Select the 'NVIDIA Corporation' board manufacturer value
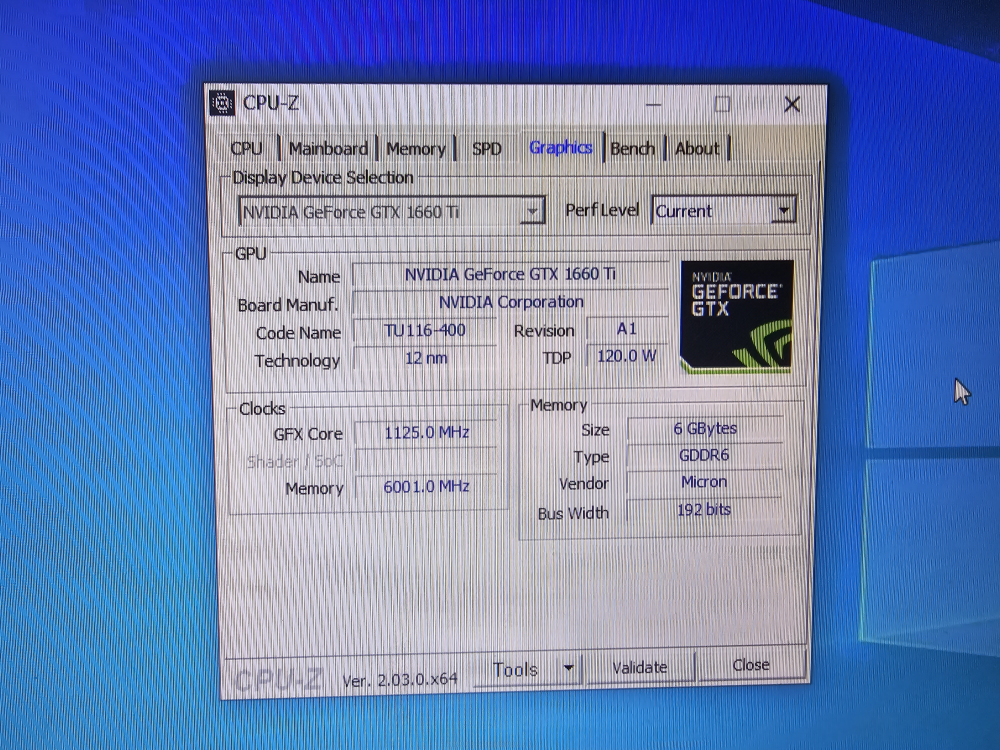The image size is (1000, 750). point(510,302)
